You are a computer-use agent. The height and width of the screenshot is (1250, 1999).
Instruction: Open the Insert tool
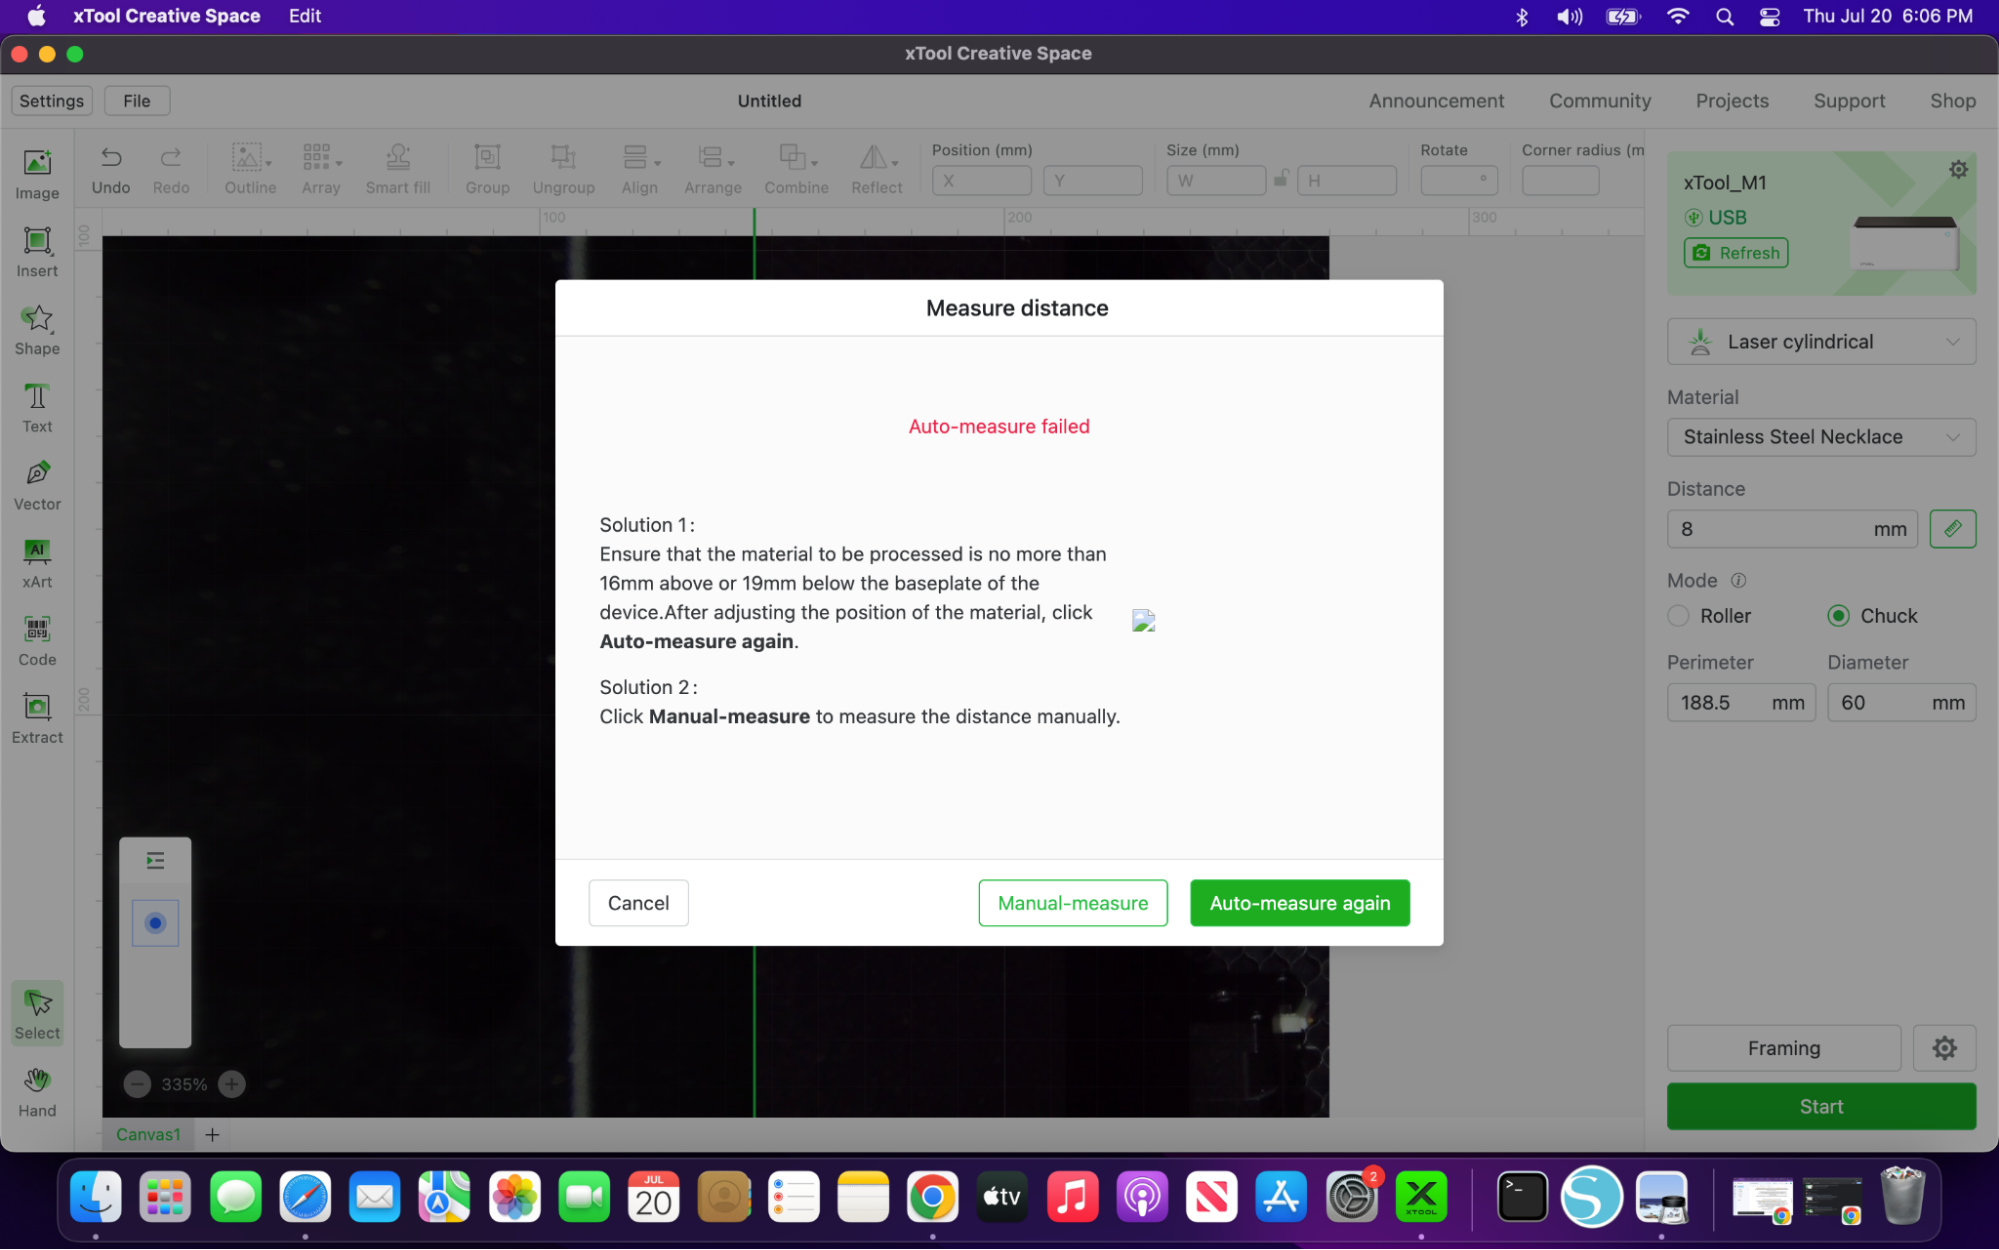[37, 252]
